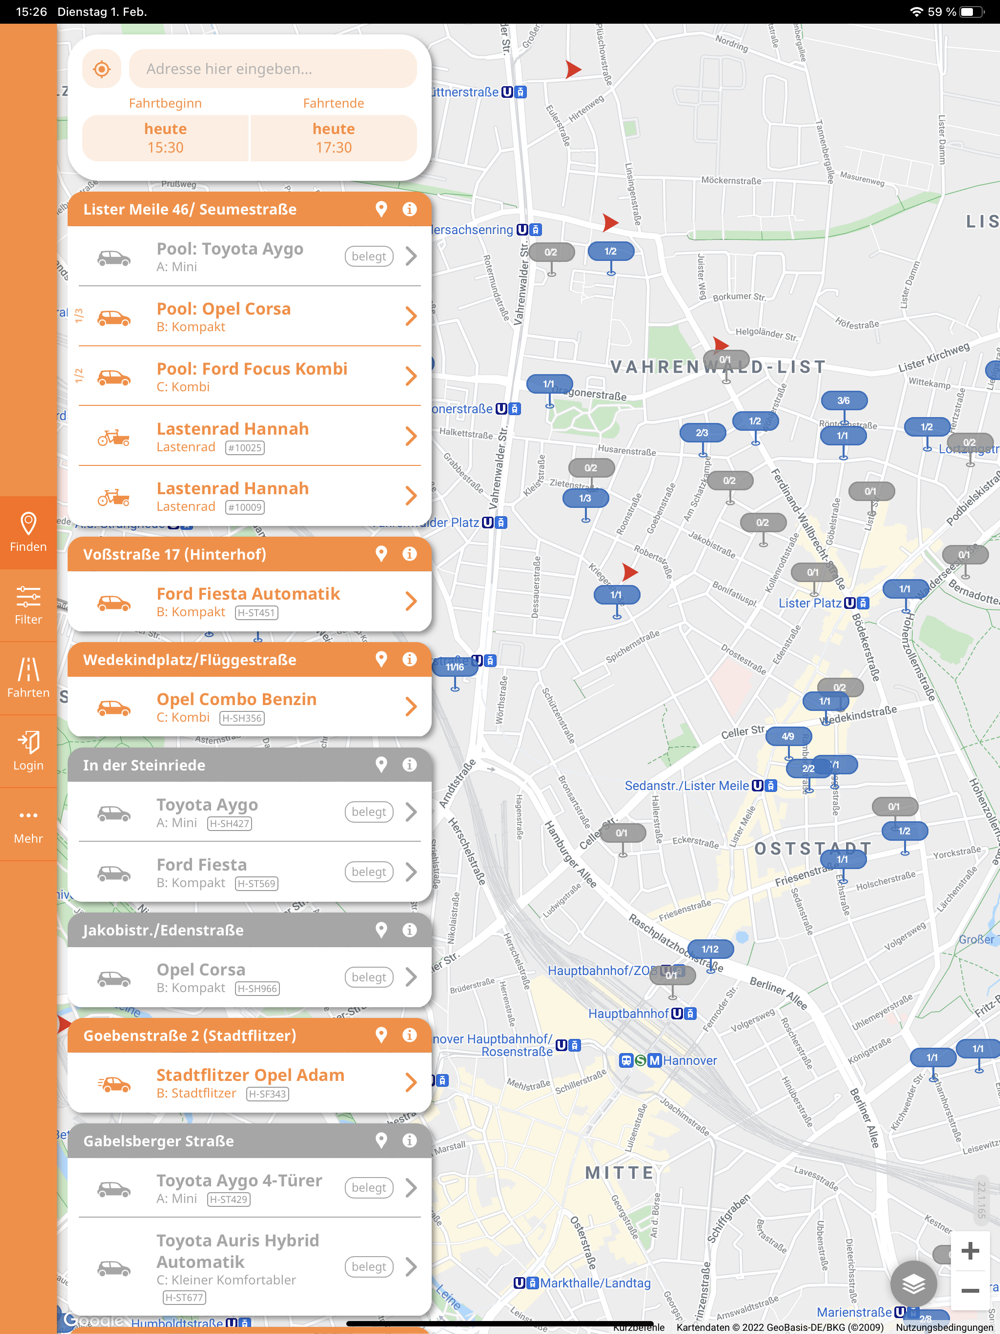Focus the Adresse hier eingeben field
1000x1334 pixels.
pyautogui.click(x=273, y=69)
